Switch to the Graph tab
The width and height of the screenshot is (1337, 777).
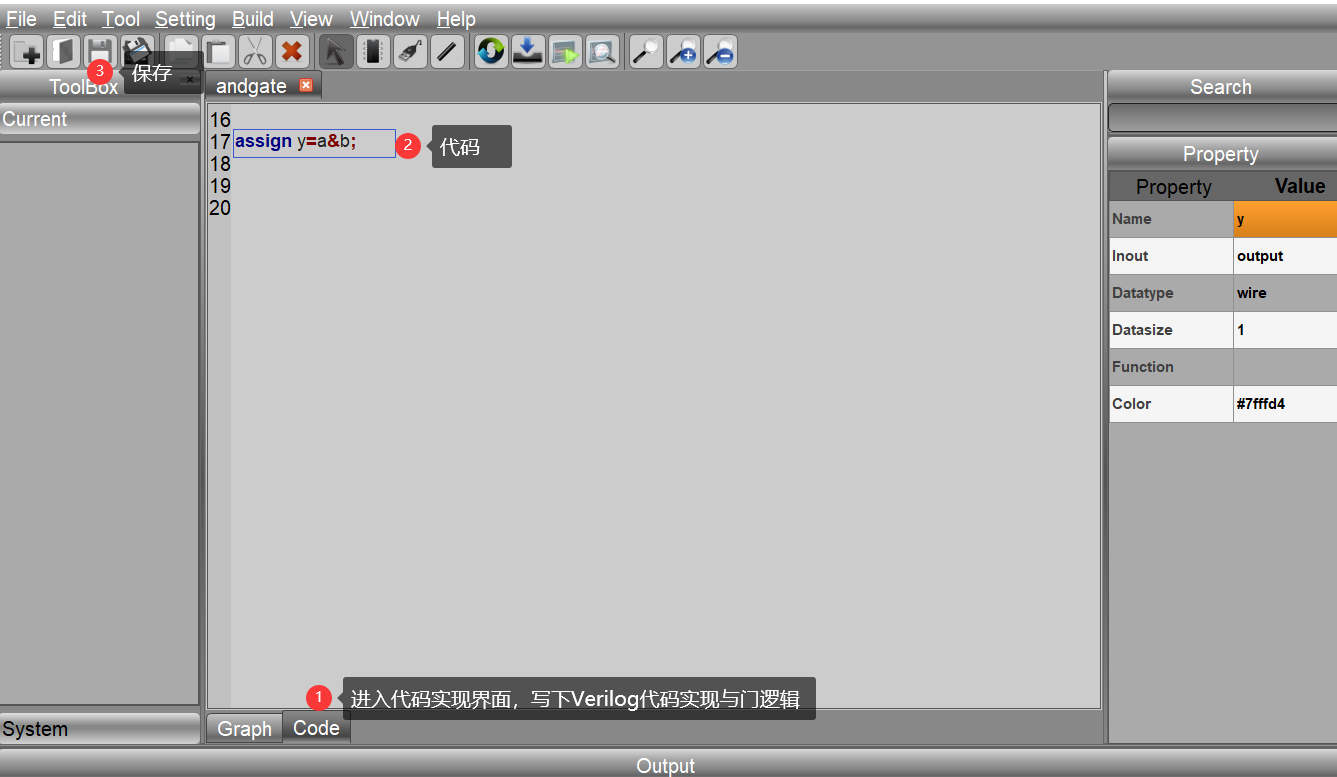click(x=245, y=729)
